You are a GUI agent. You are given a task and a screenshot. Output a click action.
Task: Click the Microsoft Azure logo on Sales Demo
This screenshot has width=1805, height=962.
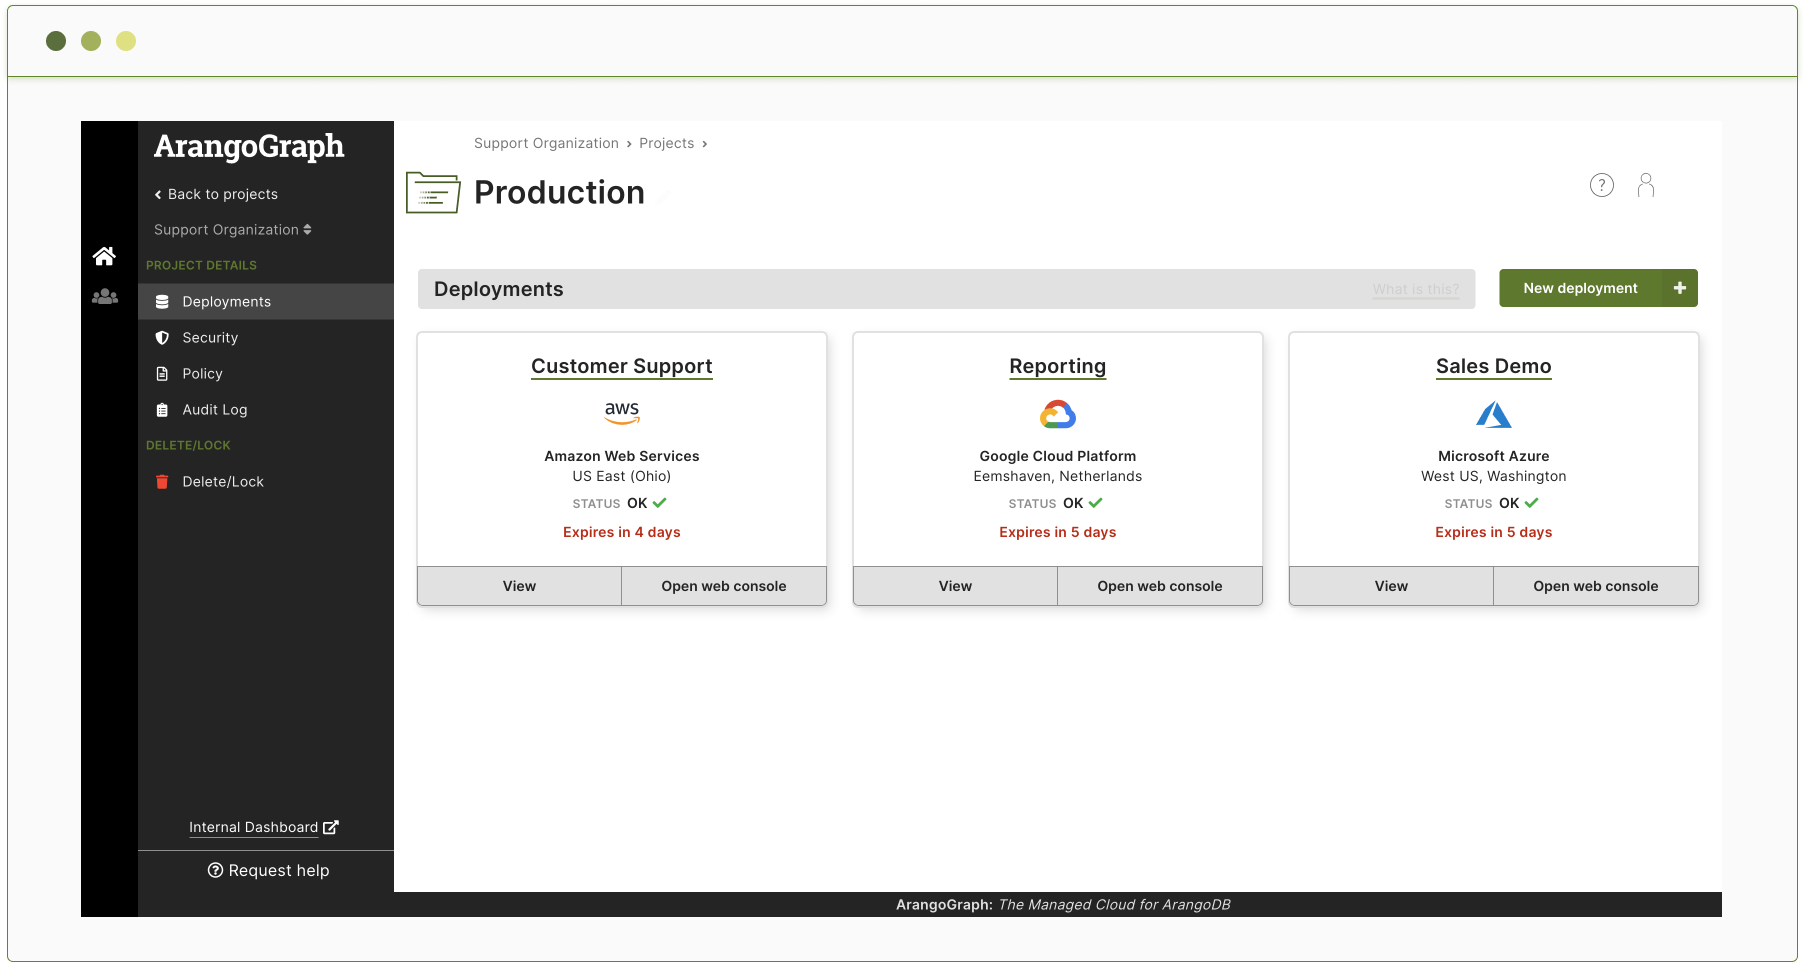point(1493,413)
